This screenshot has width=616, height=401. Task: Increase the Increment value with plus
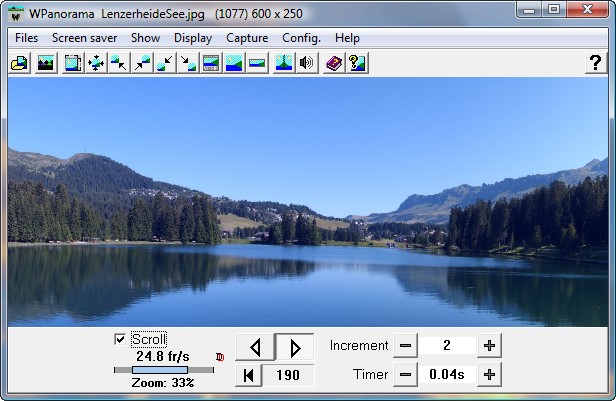(489, 345)
